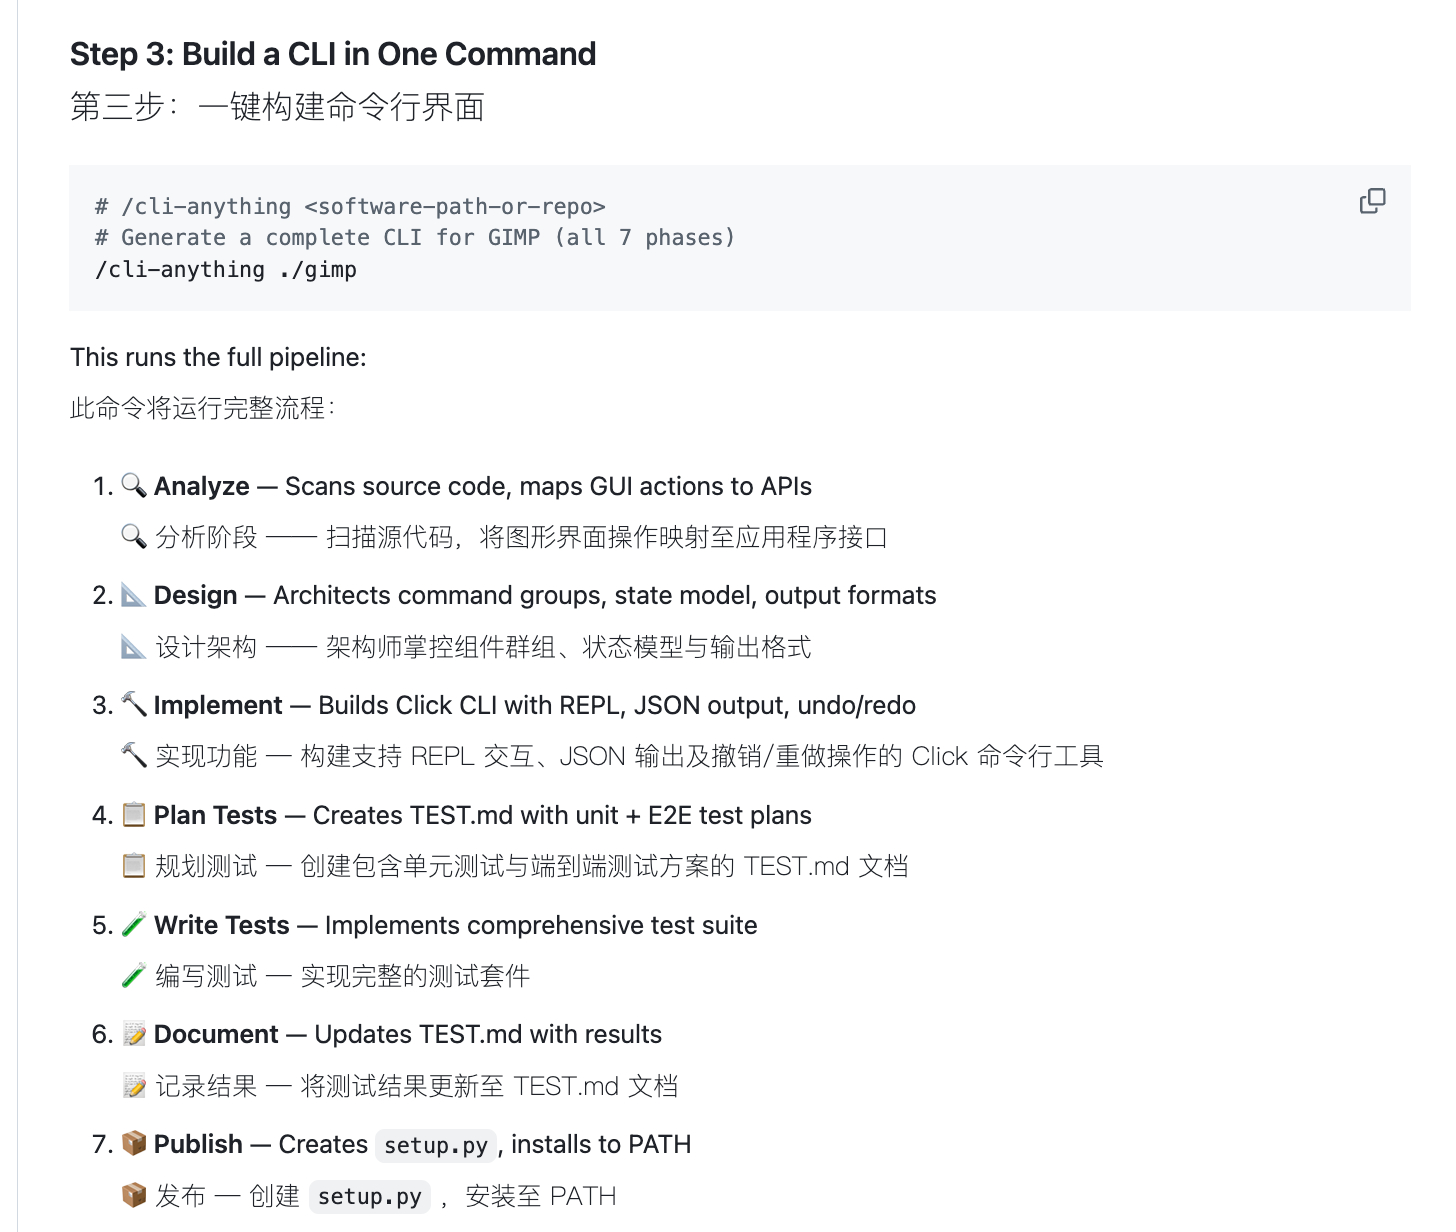The height and width of the screenshot is (1232, 1456).
Task: Click the clipboard emoji beside Plan Tests
Action: pos(134,814)
